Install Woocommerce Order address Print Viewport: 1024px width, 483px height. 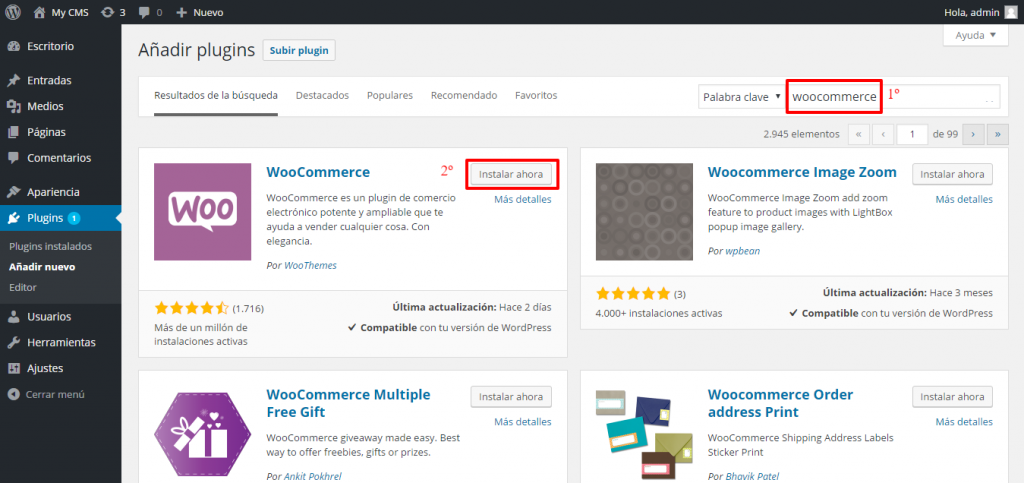coord(952,396)
